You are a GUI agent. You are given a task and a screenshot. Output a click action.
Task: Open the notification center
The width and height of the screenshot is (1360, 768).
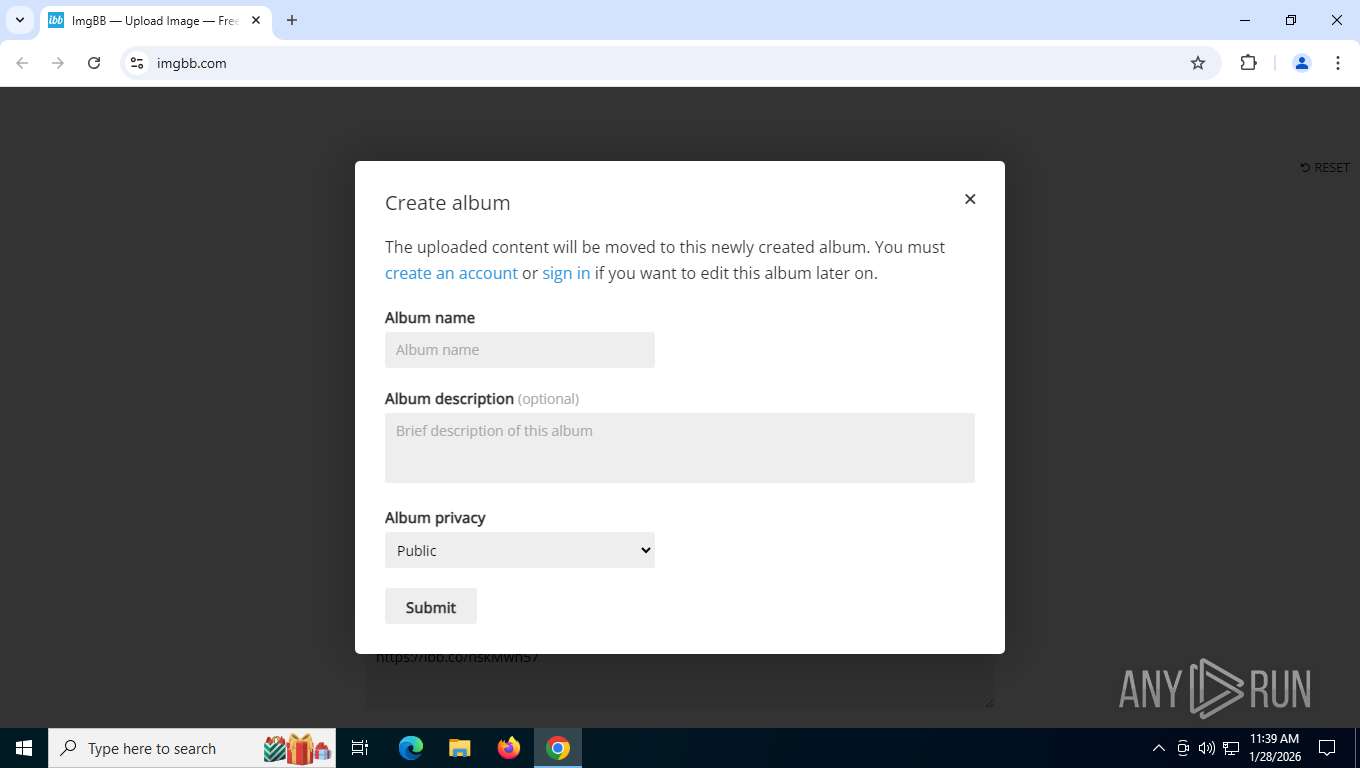point(1327,748)
